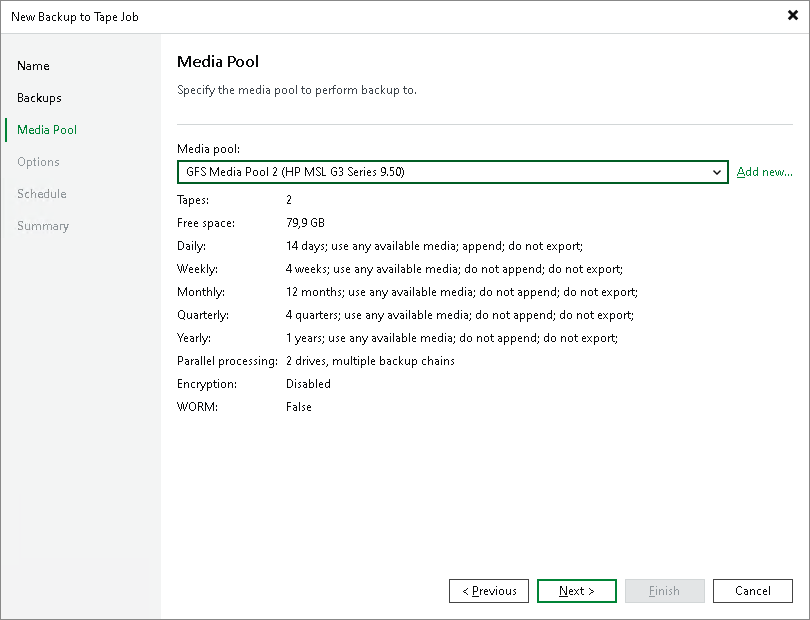This screenshot has width=810, height=620.
Task: Select the Media Pool step
Action: pos(48,130)
